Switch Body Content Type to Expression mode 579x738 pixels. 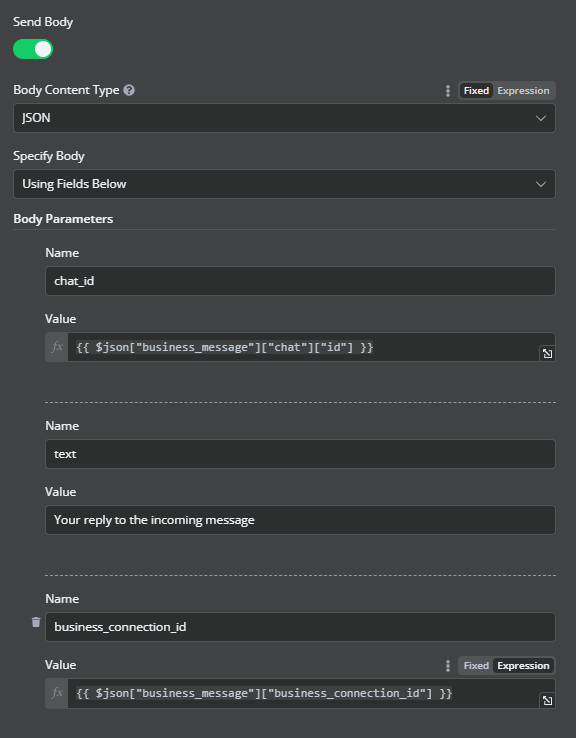pyautogui.click(x=523, y=91)
